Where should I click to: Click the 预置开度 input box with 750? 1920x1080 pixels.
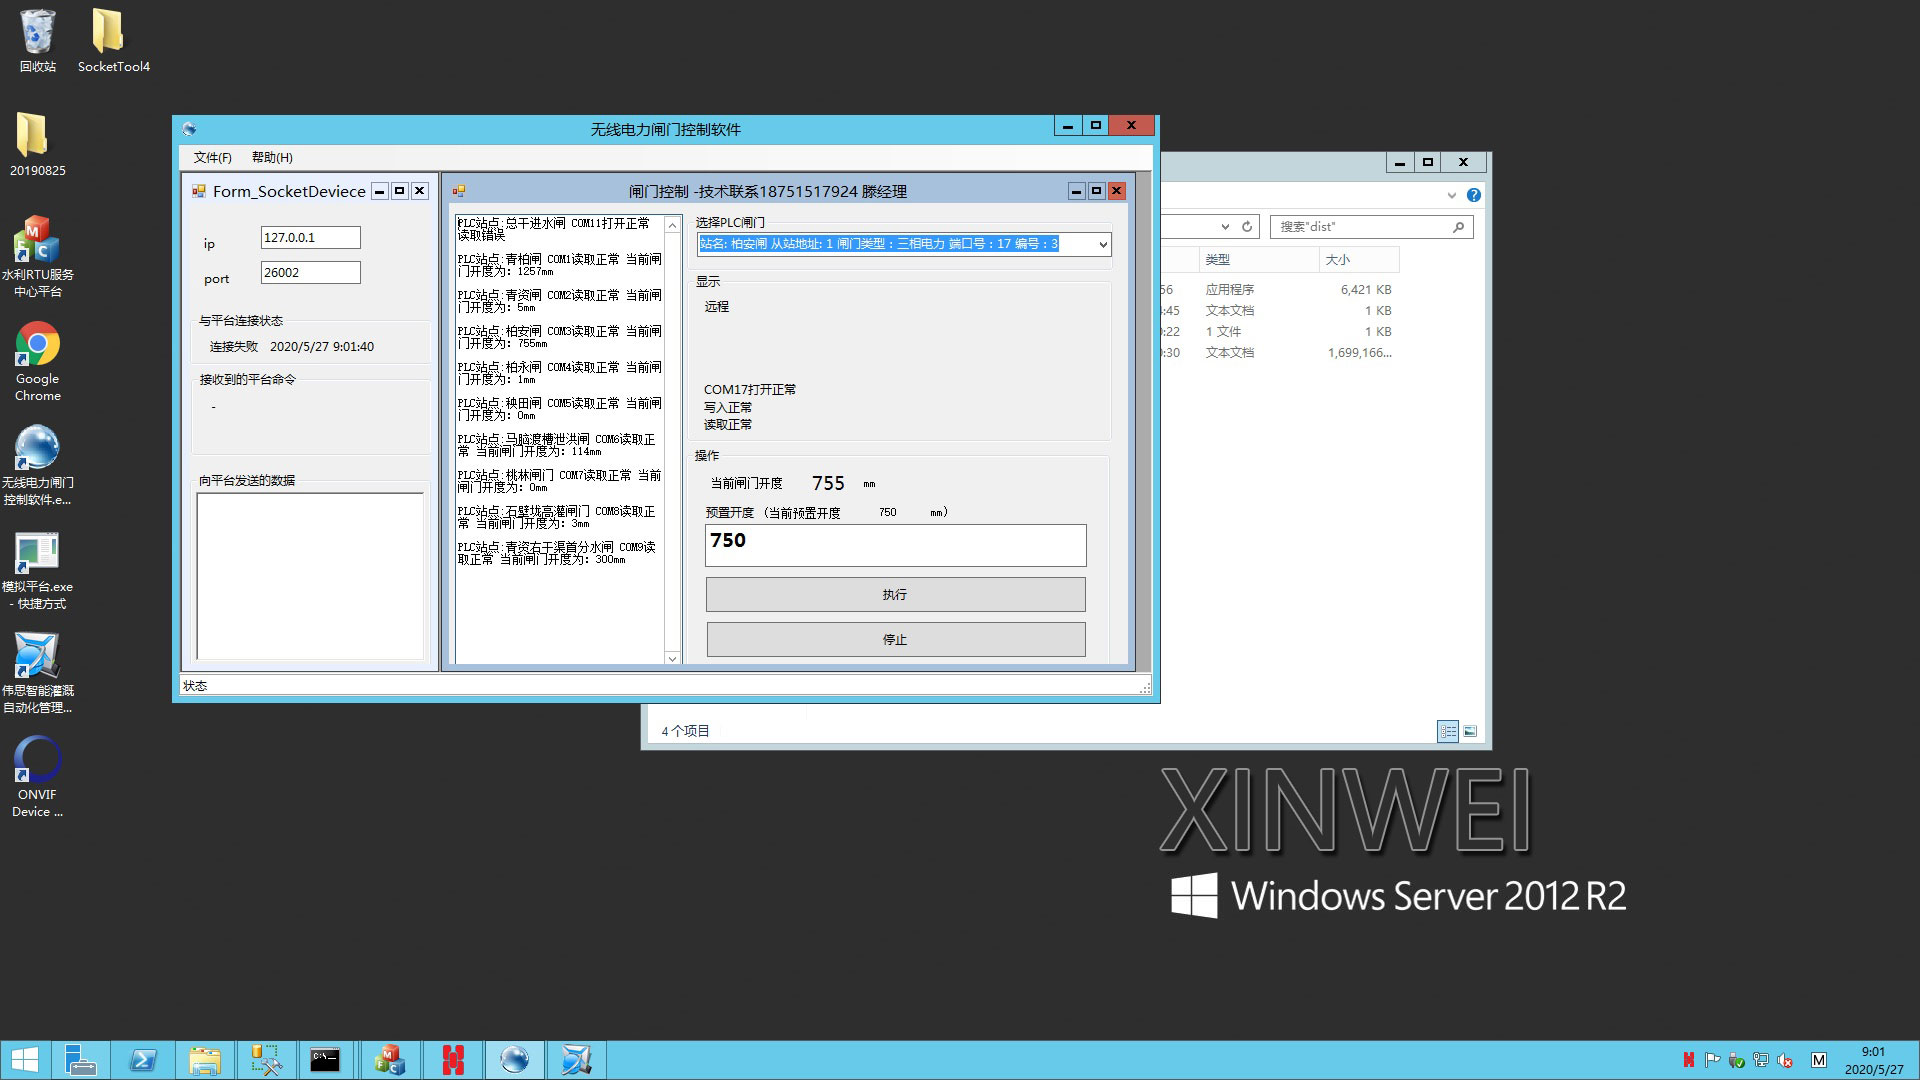click(895, 545)
